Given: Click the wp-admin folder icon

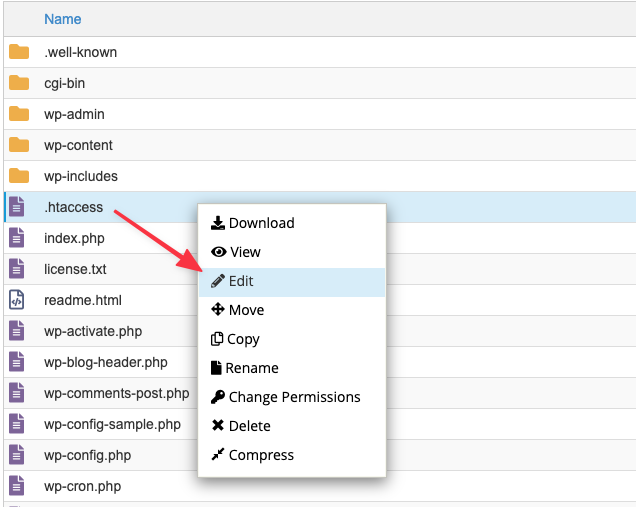Looking at the screenshot, I should tap(19, 114).
